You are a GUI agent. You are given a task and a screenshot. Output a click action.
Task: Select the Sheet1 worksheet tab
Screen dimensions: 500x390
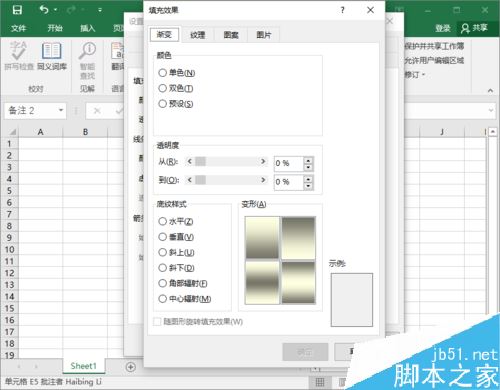tap(83, 366)
